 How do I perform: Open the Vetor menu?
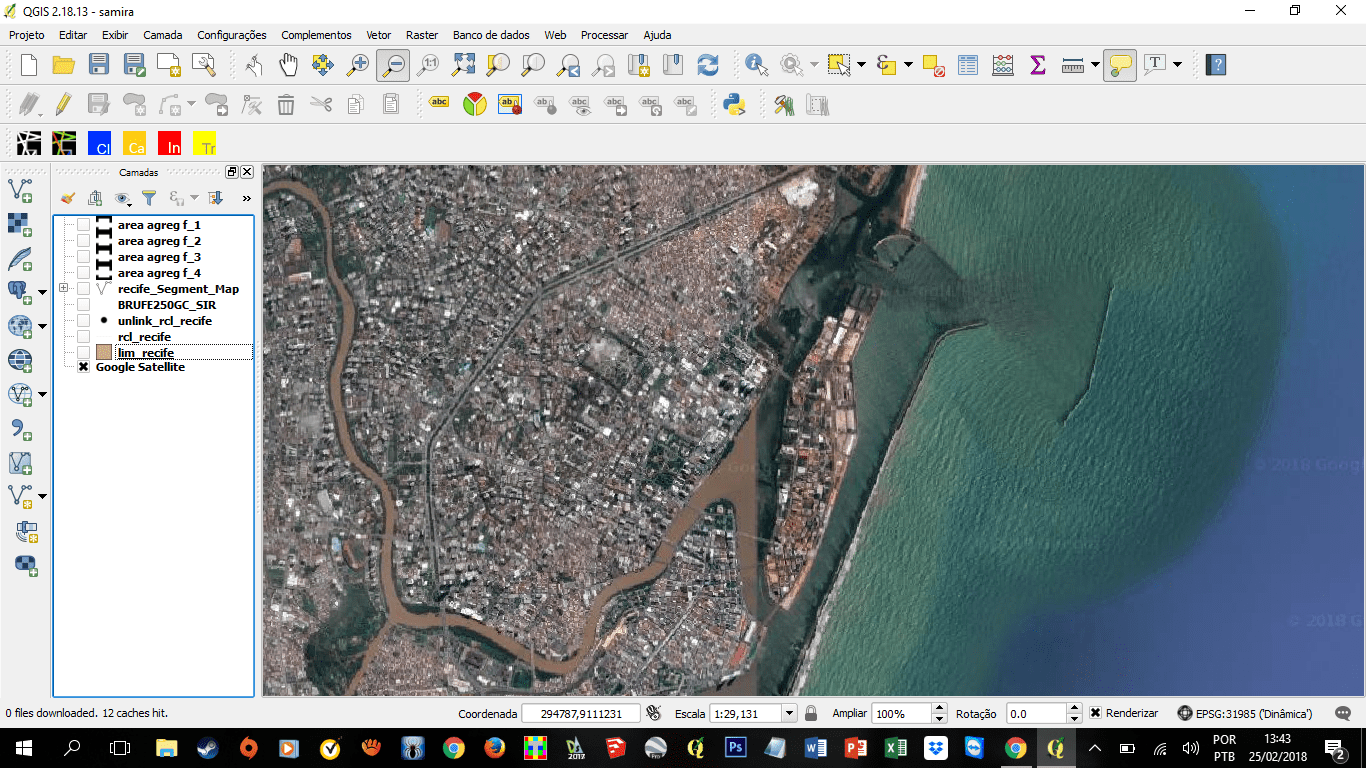(x=378, y=35)
